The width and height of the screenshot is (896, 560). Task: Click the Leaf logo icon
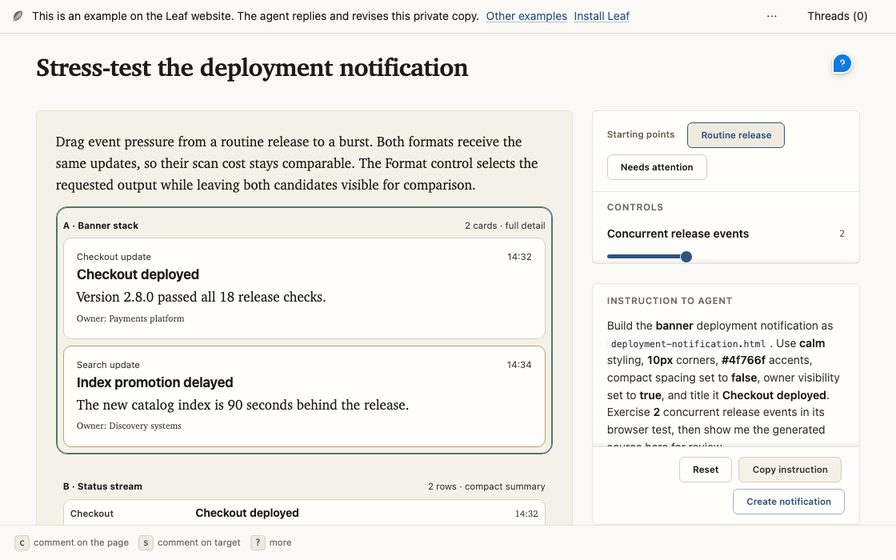18,16
